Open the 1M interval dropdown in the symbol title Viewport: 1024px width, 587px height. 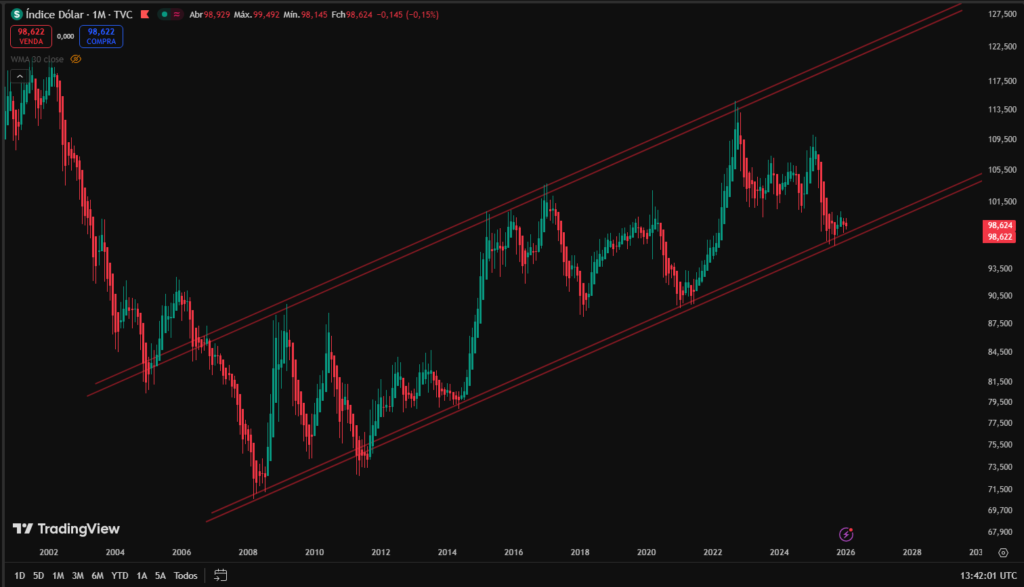pyautogui.click(x=99, y=15)
